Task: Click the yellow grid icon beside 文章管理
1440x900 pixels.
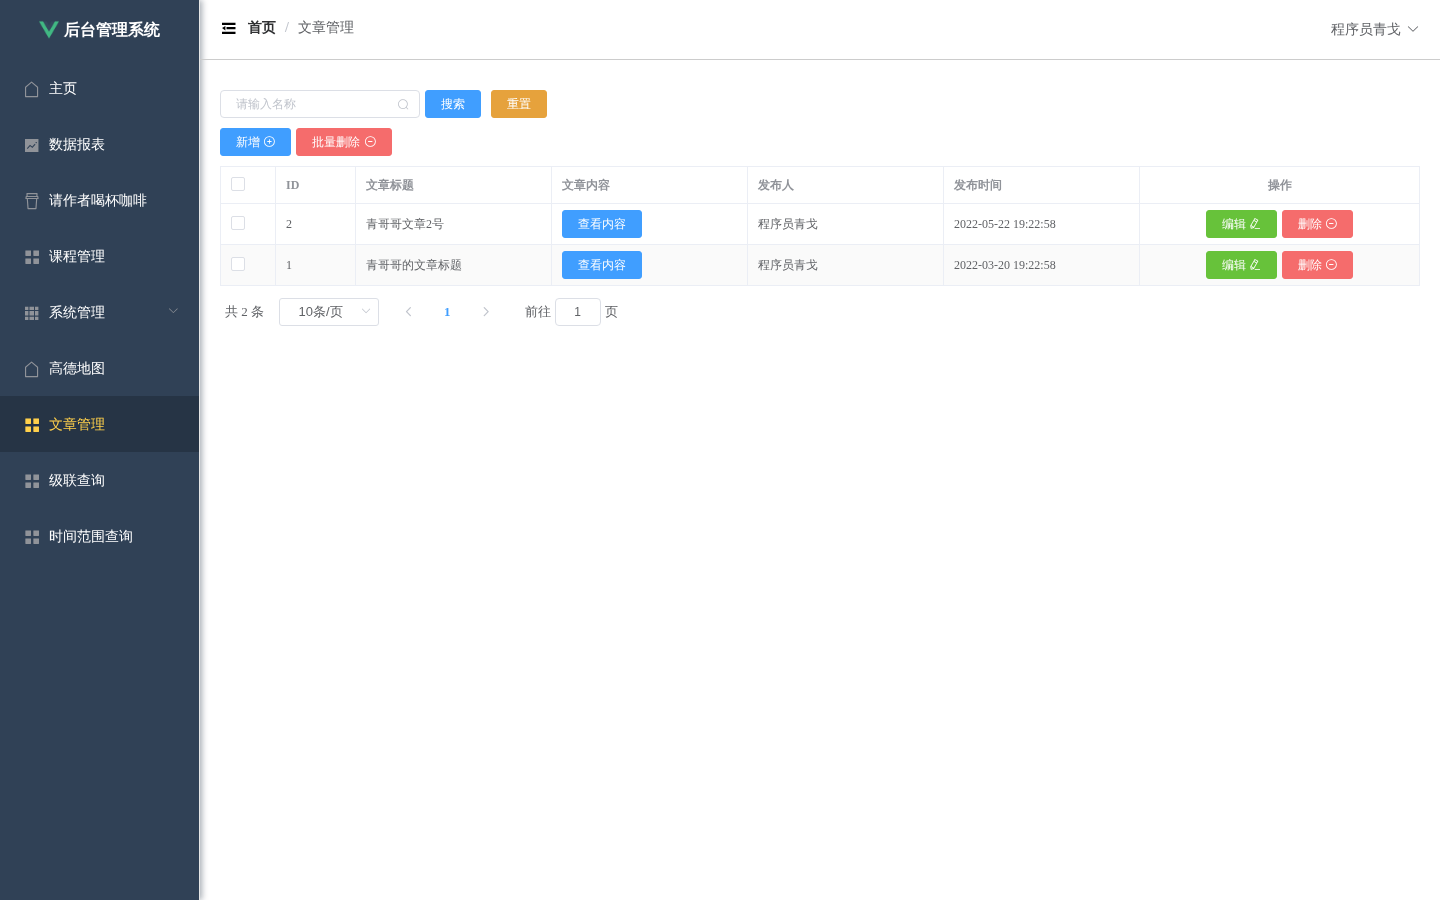Action: tap(32, 425)
